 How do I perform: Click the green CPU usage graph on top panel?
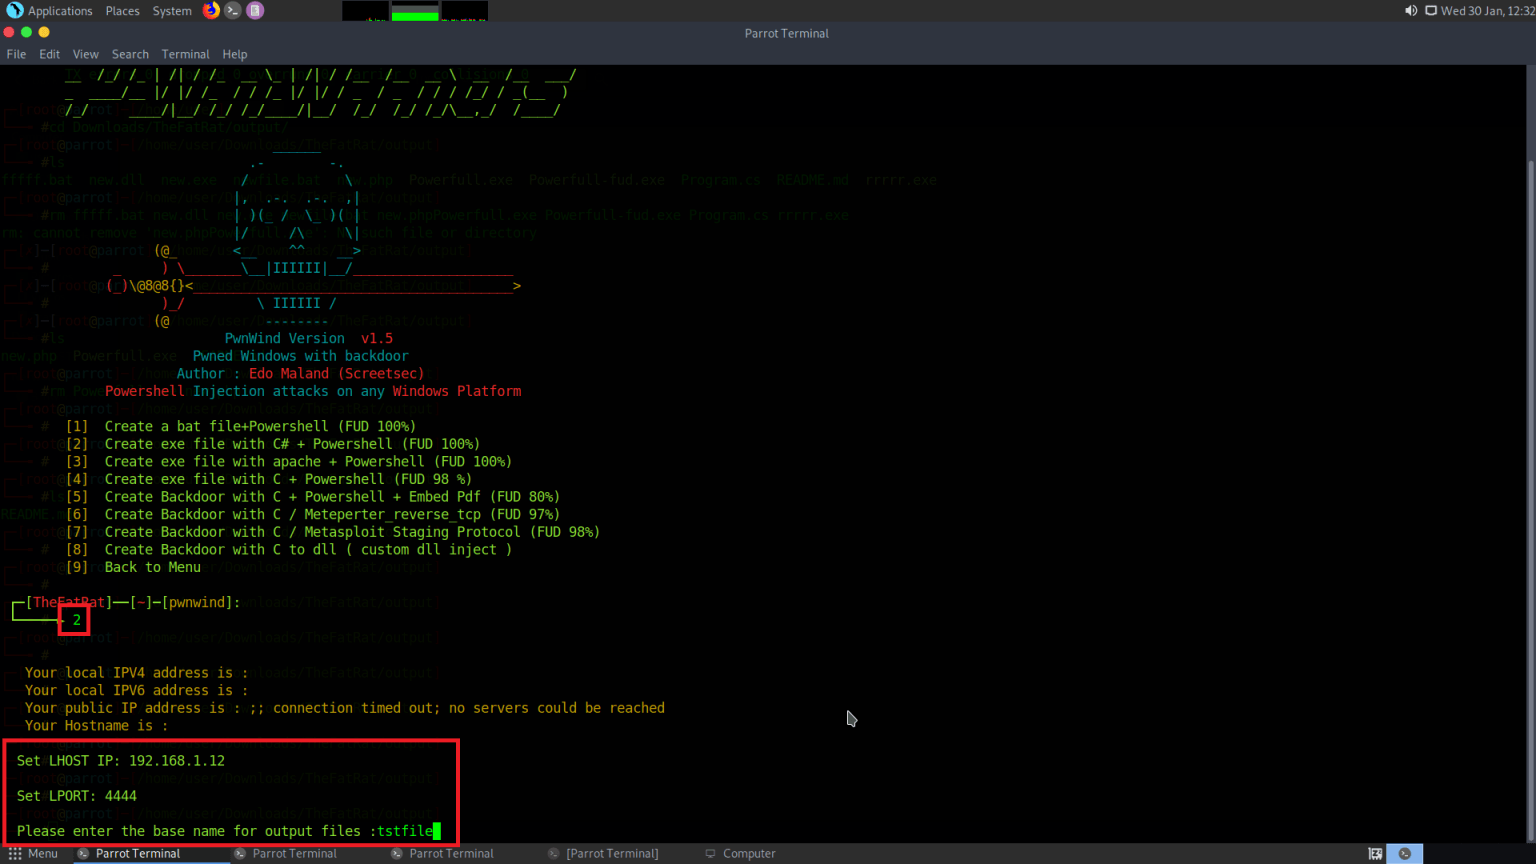tap(413, 10)
